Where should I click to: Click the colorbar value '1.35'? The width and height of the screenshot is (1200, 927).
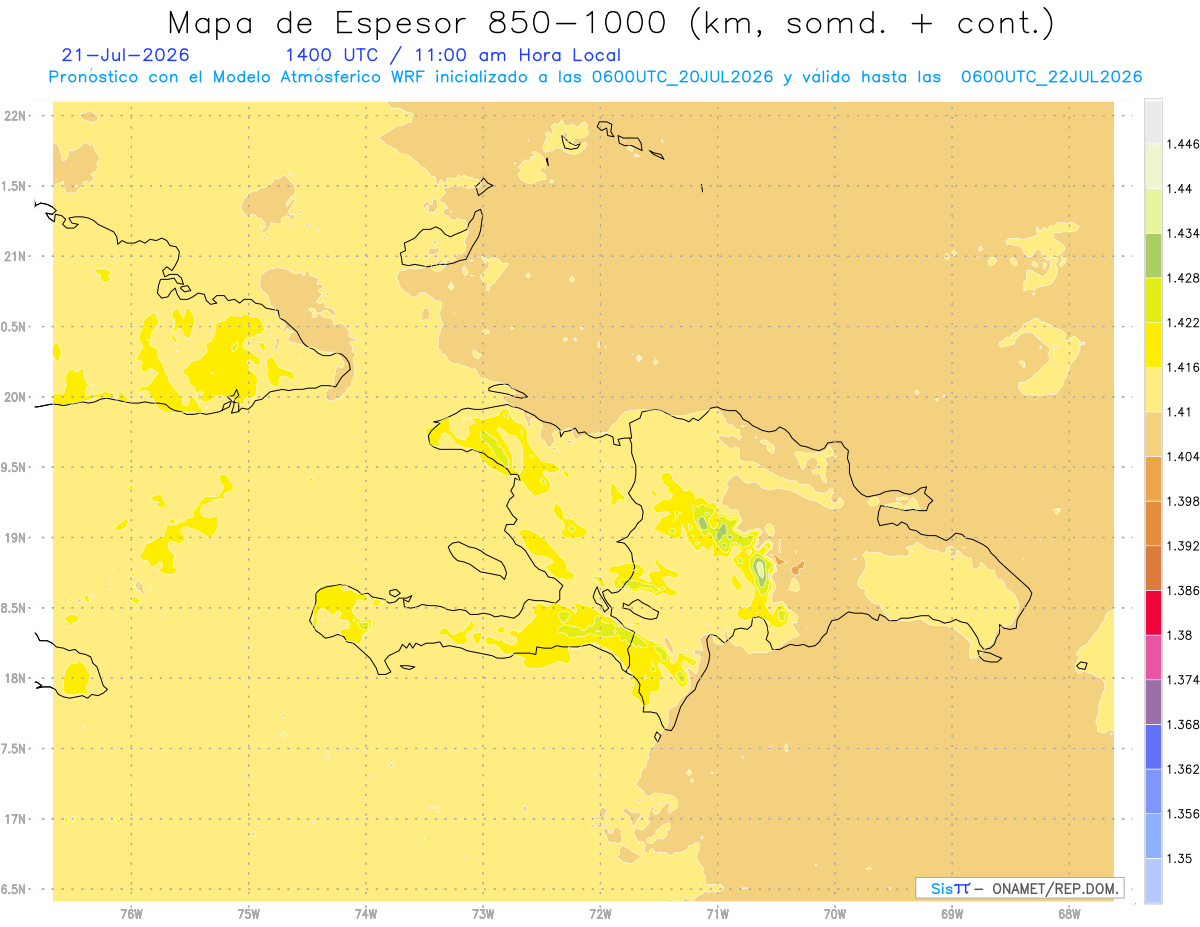(1181, 858)
